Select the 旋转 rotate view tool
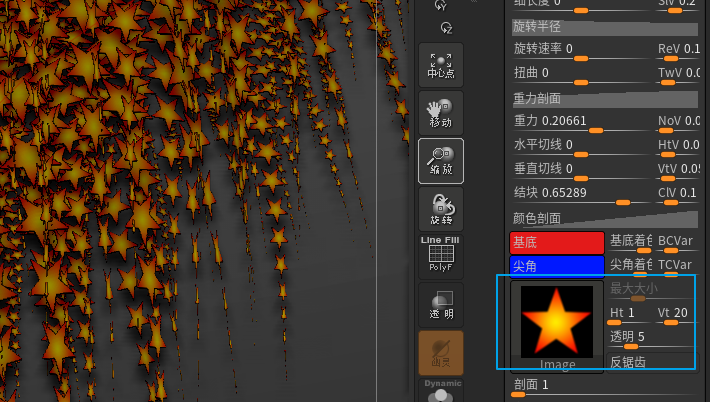Screen dimensions: 710x402 (x=441, y=209)
